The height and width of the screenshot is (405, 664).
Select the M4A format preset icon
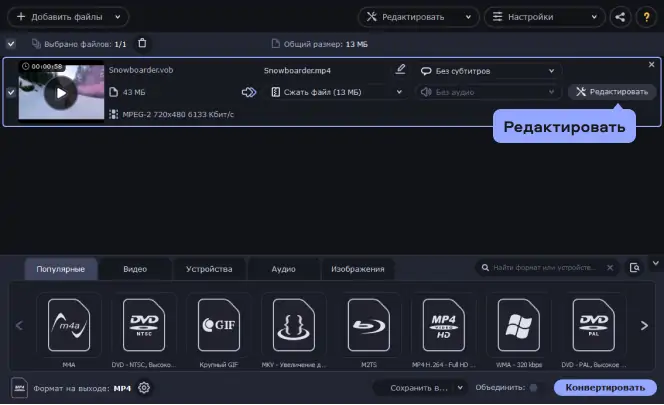[69, 325]
